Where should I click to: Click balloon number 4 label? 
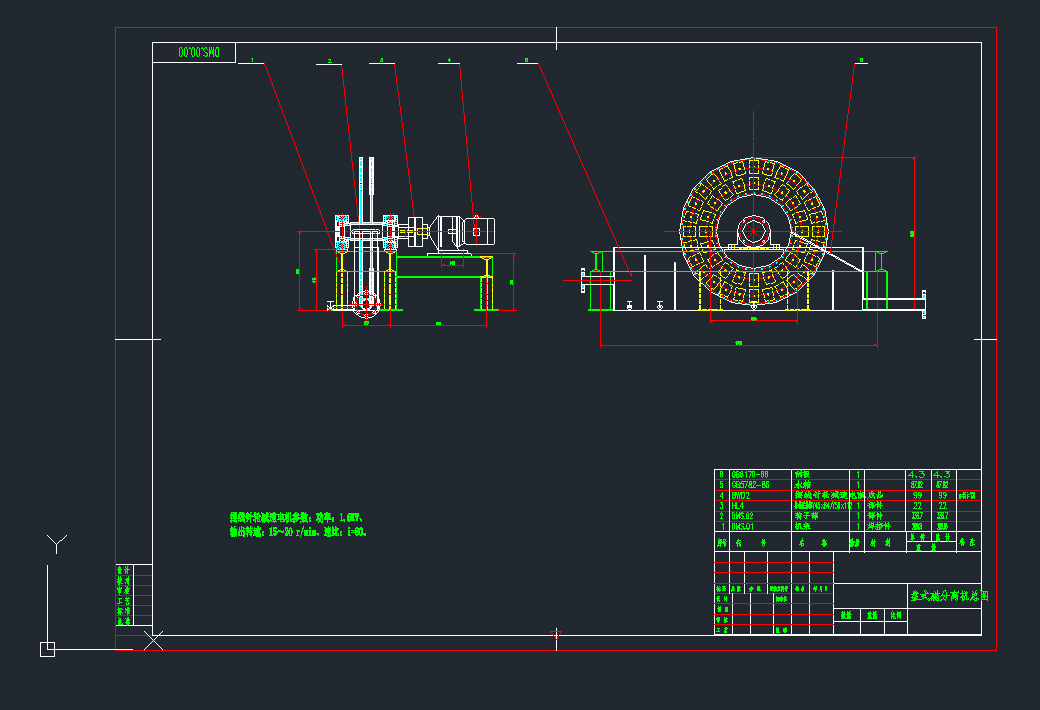coord(449,60)
